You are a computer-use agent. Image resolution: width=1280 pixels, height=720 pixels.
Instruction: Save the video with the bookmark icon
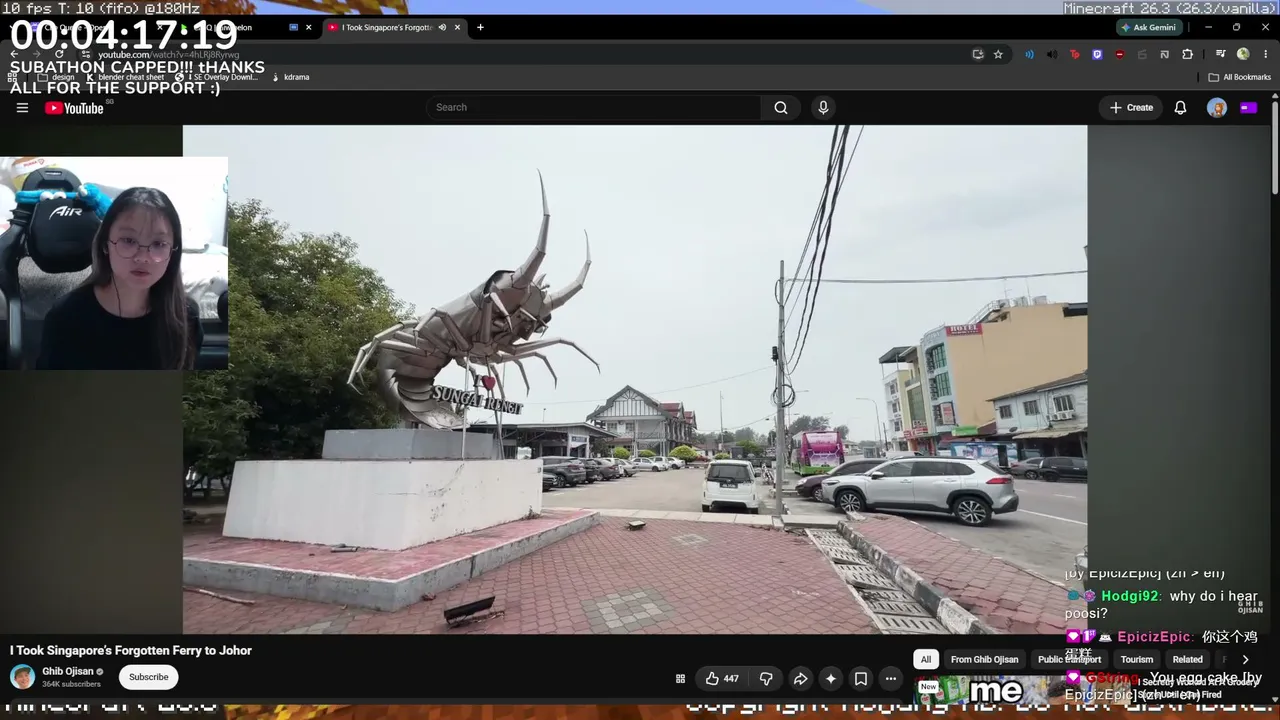860,679
